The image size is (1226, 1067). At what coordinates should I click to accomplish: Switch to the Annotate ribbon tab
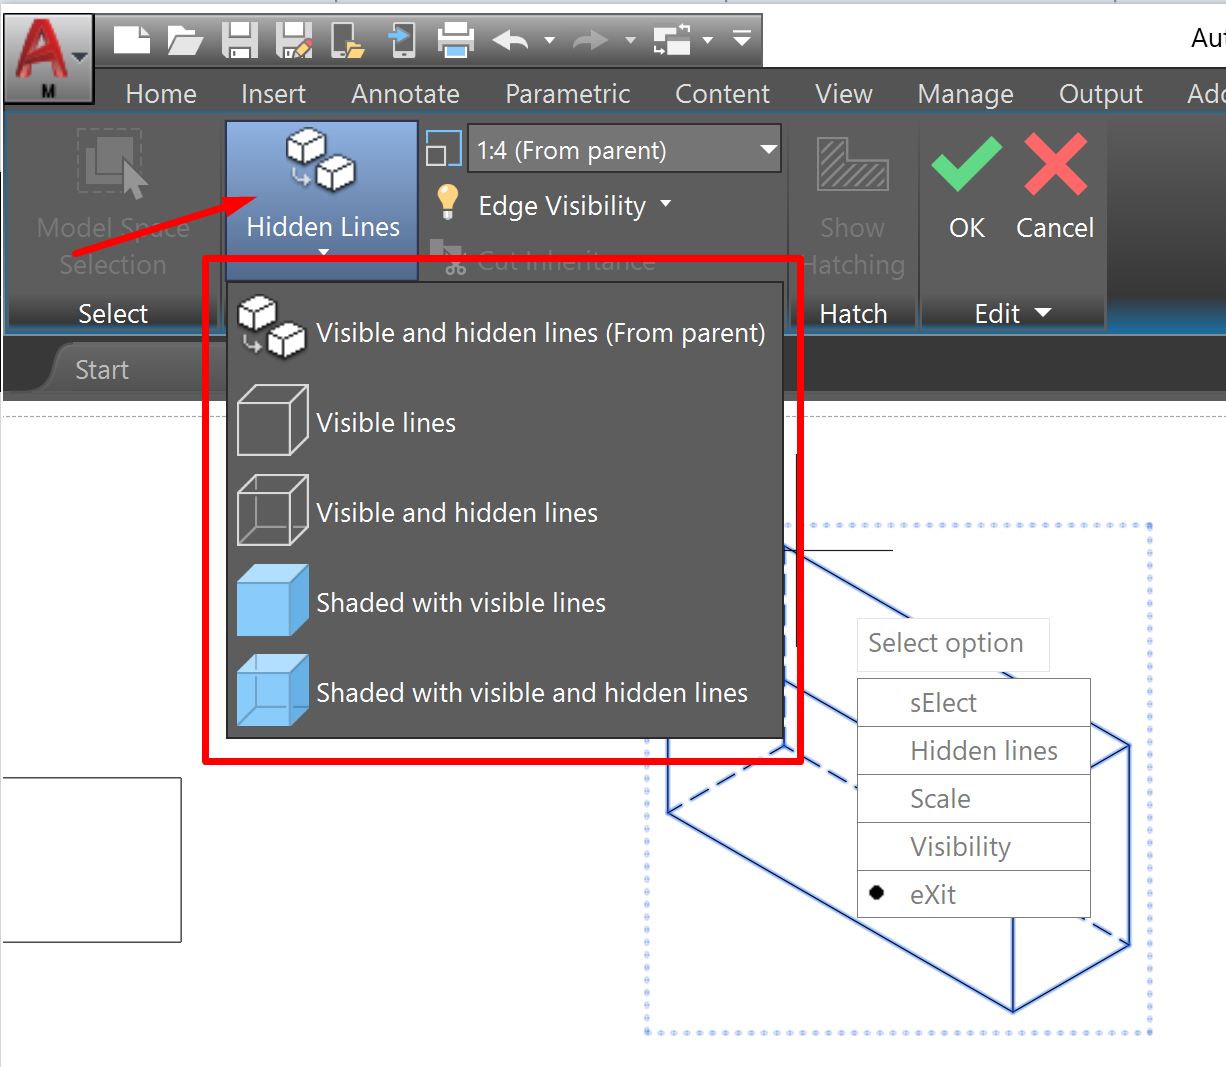(405, 93)
